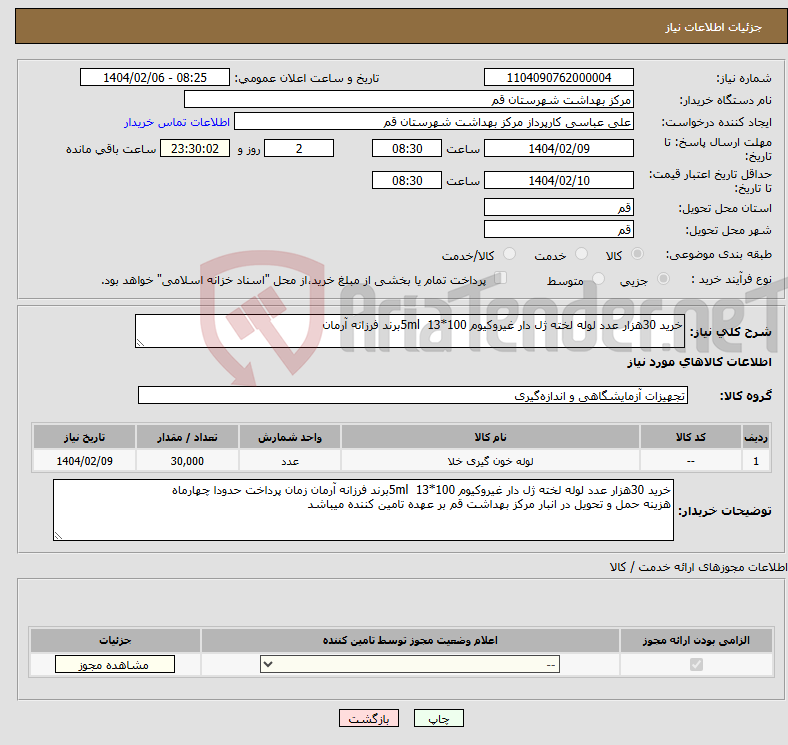
Task: Click the نام کالا column header
Action: pyautogui.click(x=490, y=439)
